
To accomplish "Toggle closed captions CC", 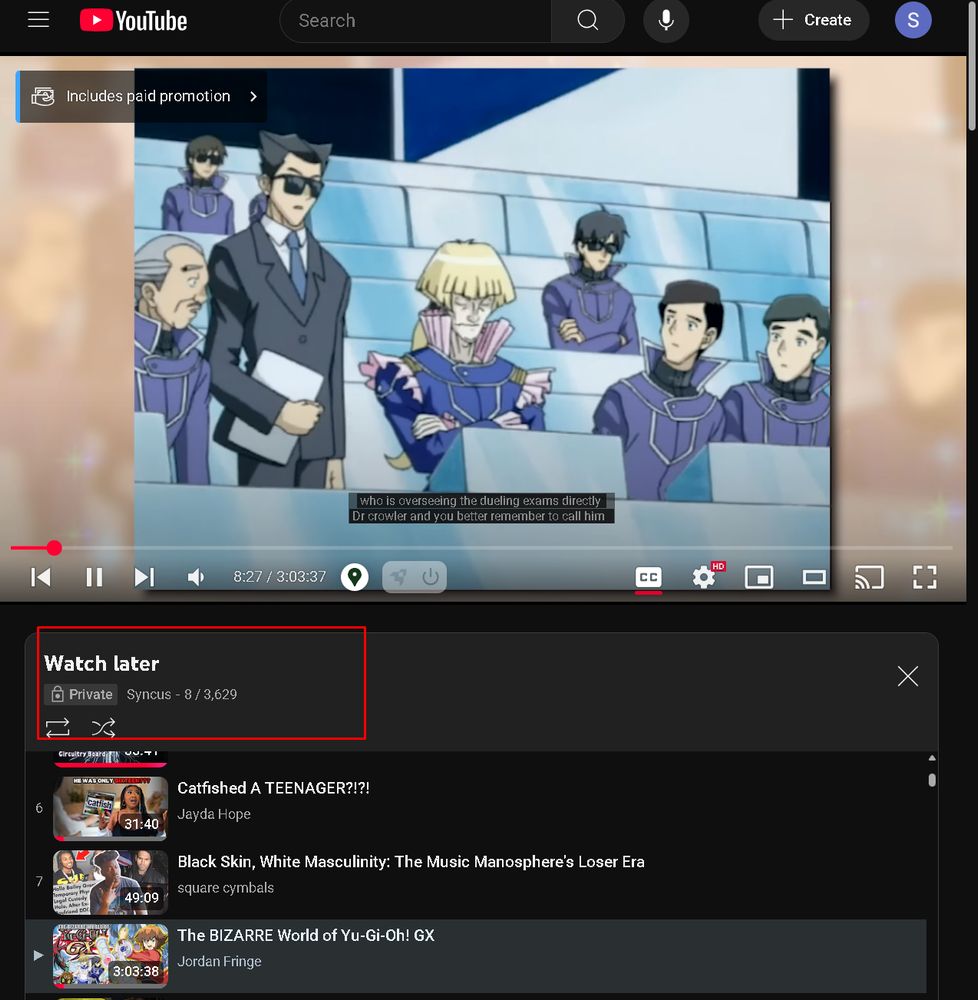I will click(648, 578).
